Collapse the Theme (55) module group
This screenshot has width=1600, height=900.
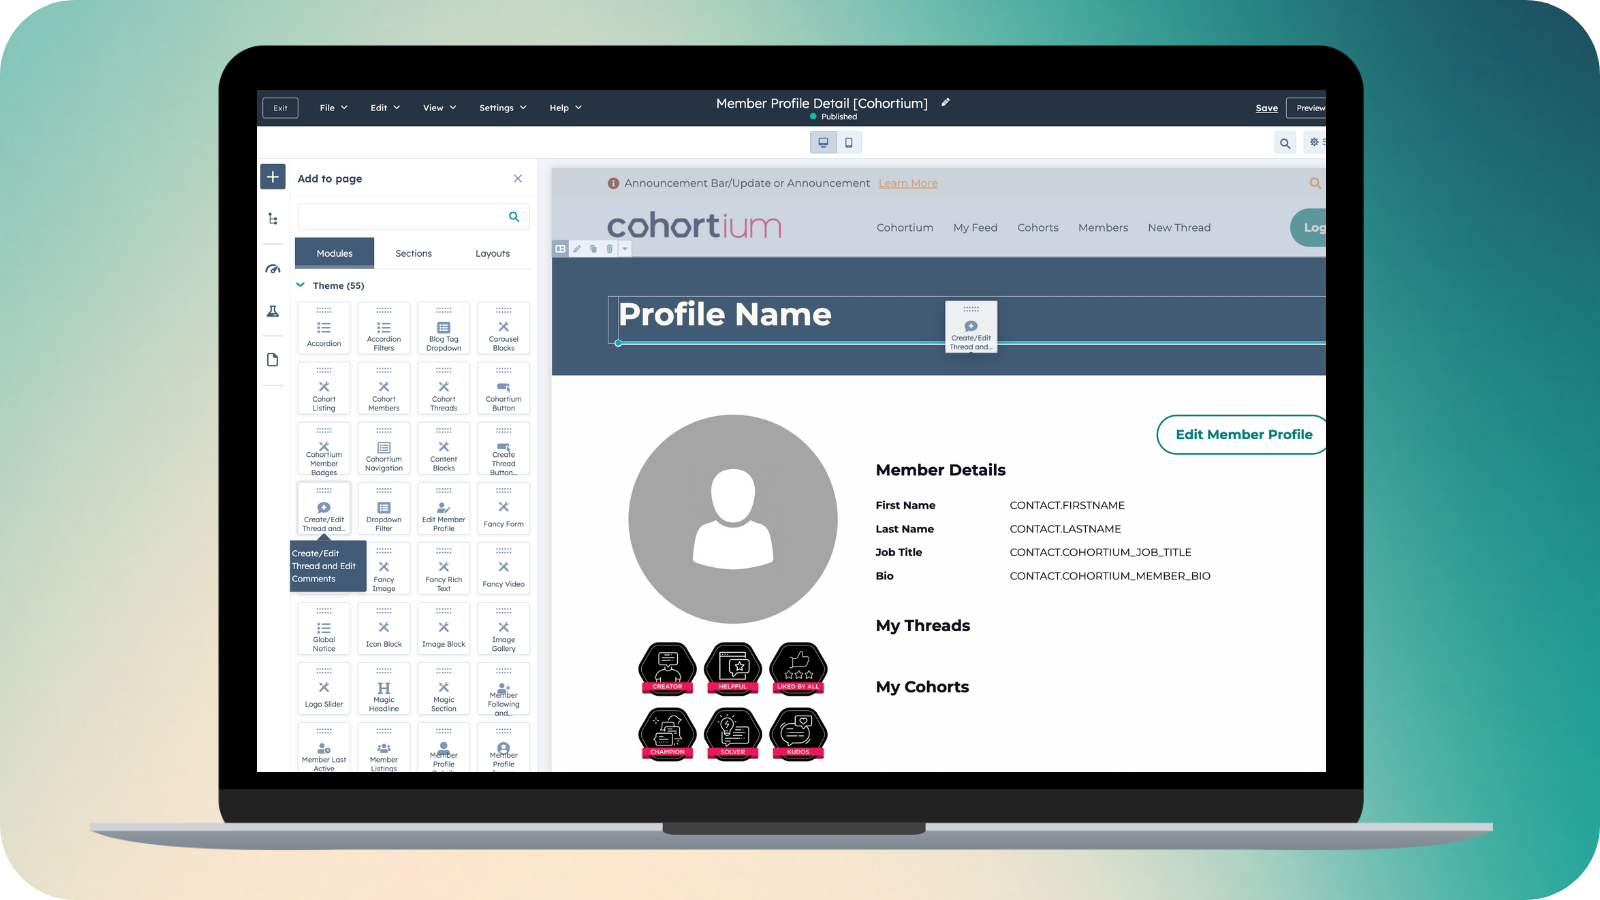[300, 285]
